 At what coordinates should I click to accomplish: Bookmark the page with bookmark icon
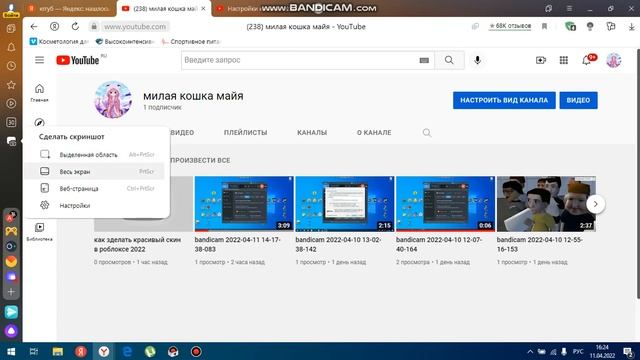pos(544,27)
